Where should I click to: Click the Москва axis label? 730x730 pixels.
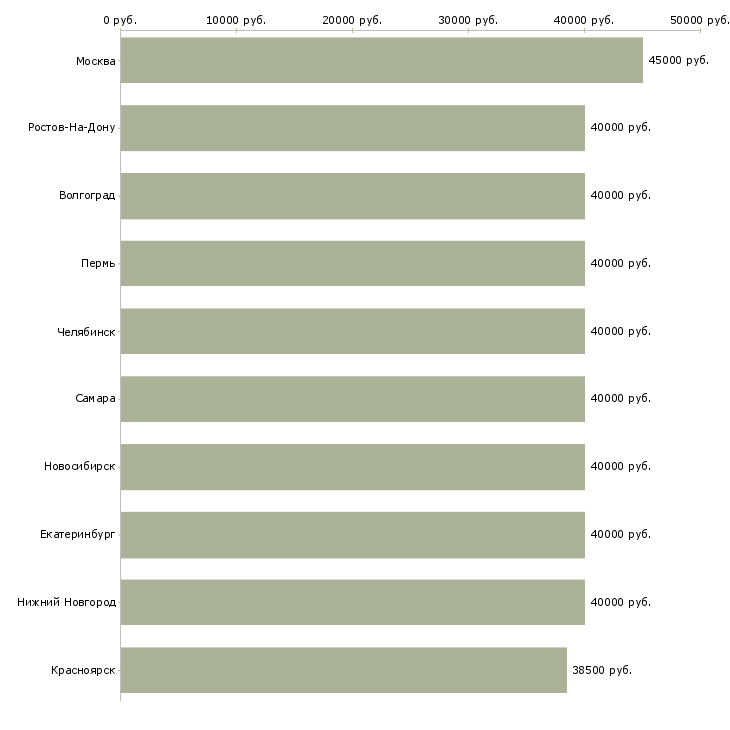click(95, 61)
